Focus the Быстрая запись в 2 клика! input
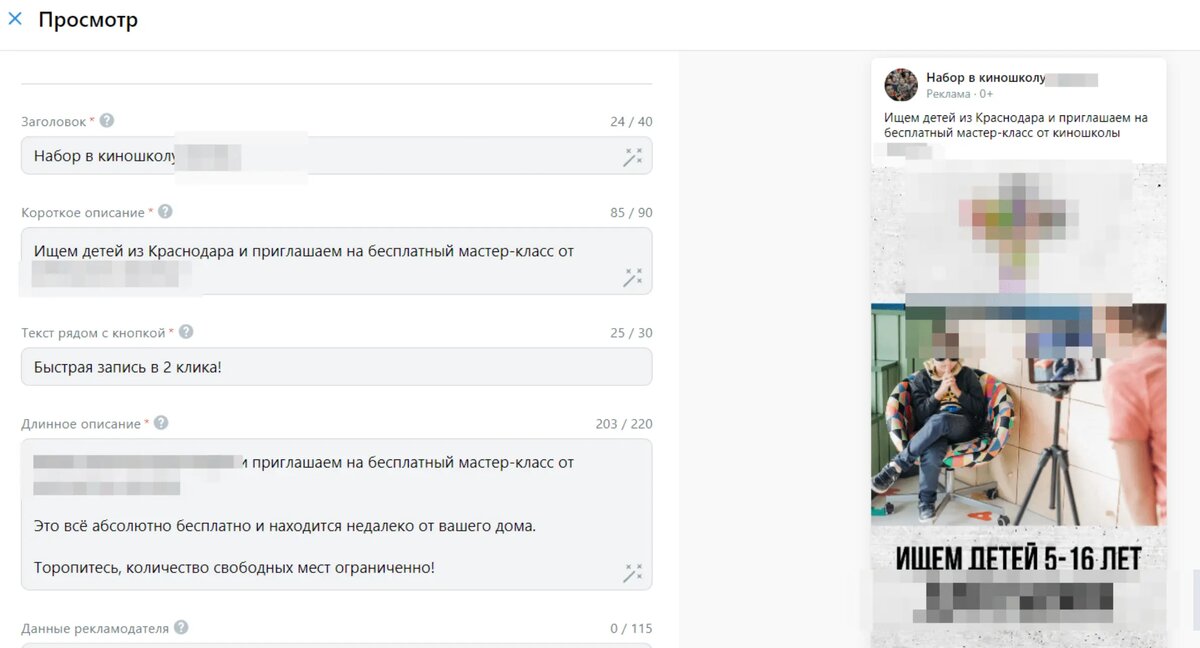1200x648 pixels. click(x=336, y=367)
